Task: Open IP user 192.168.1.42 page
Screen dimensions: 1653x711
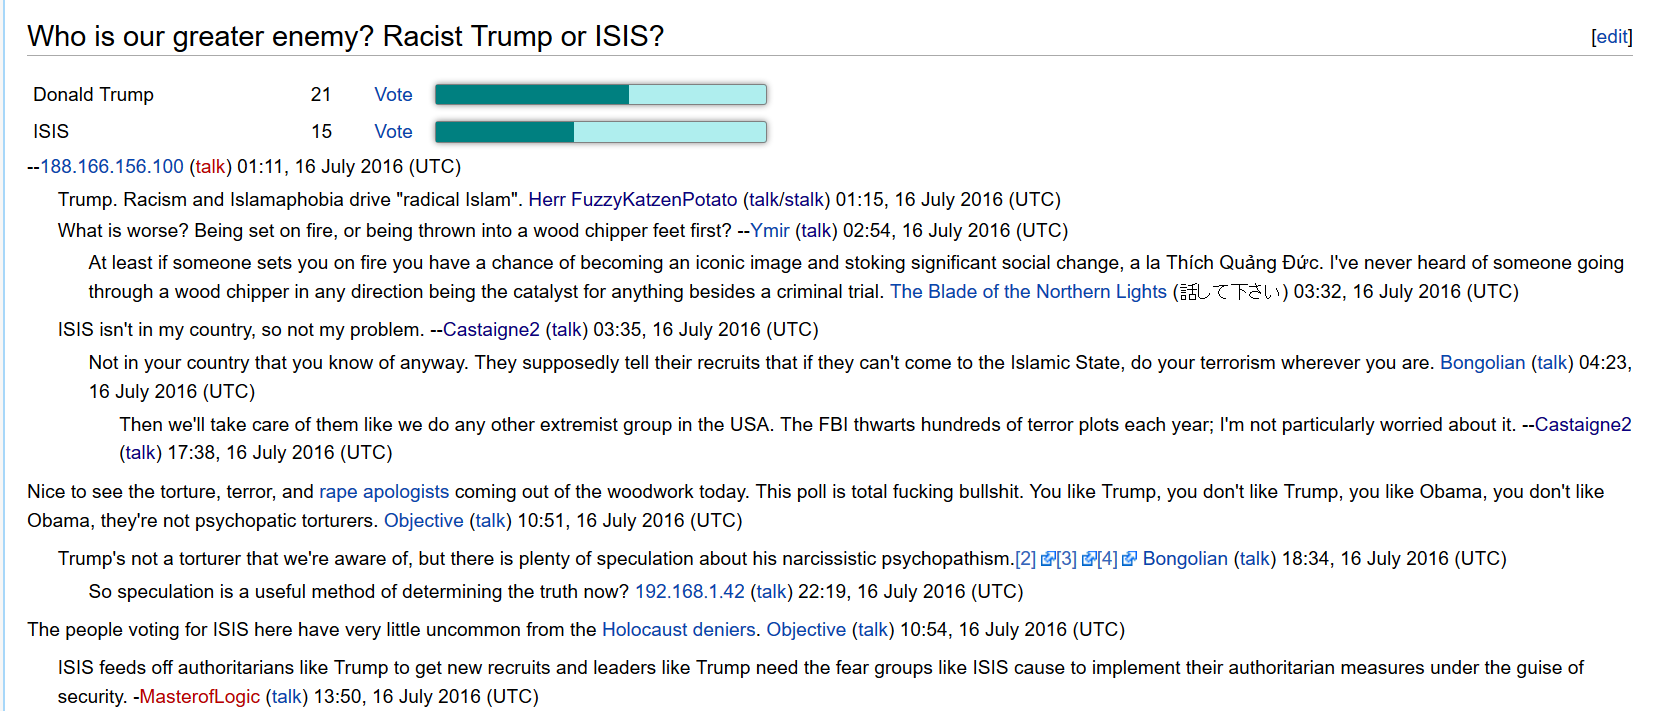Action: pyautogui.click(x=690, y=591)
